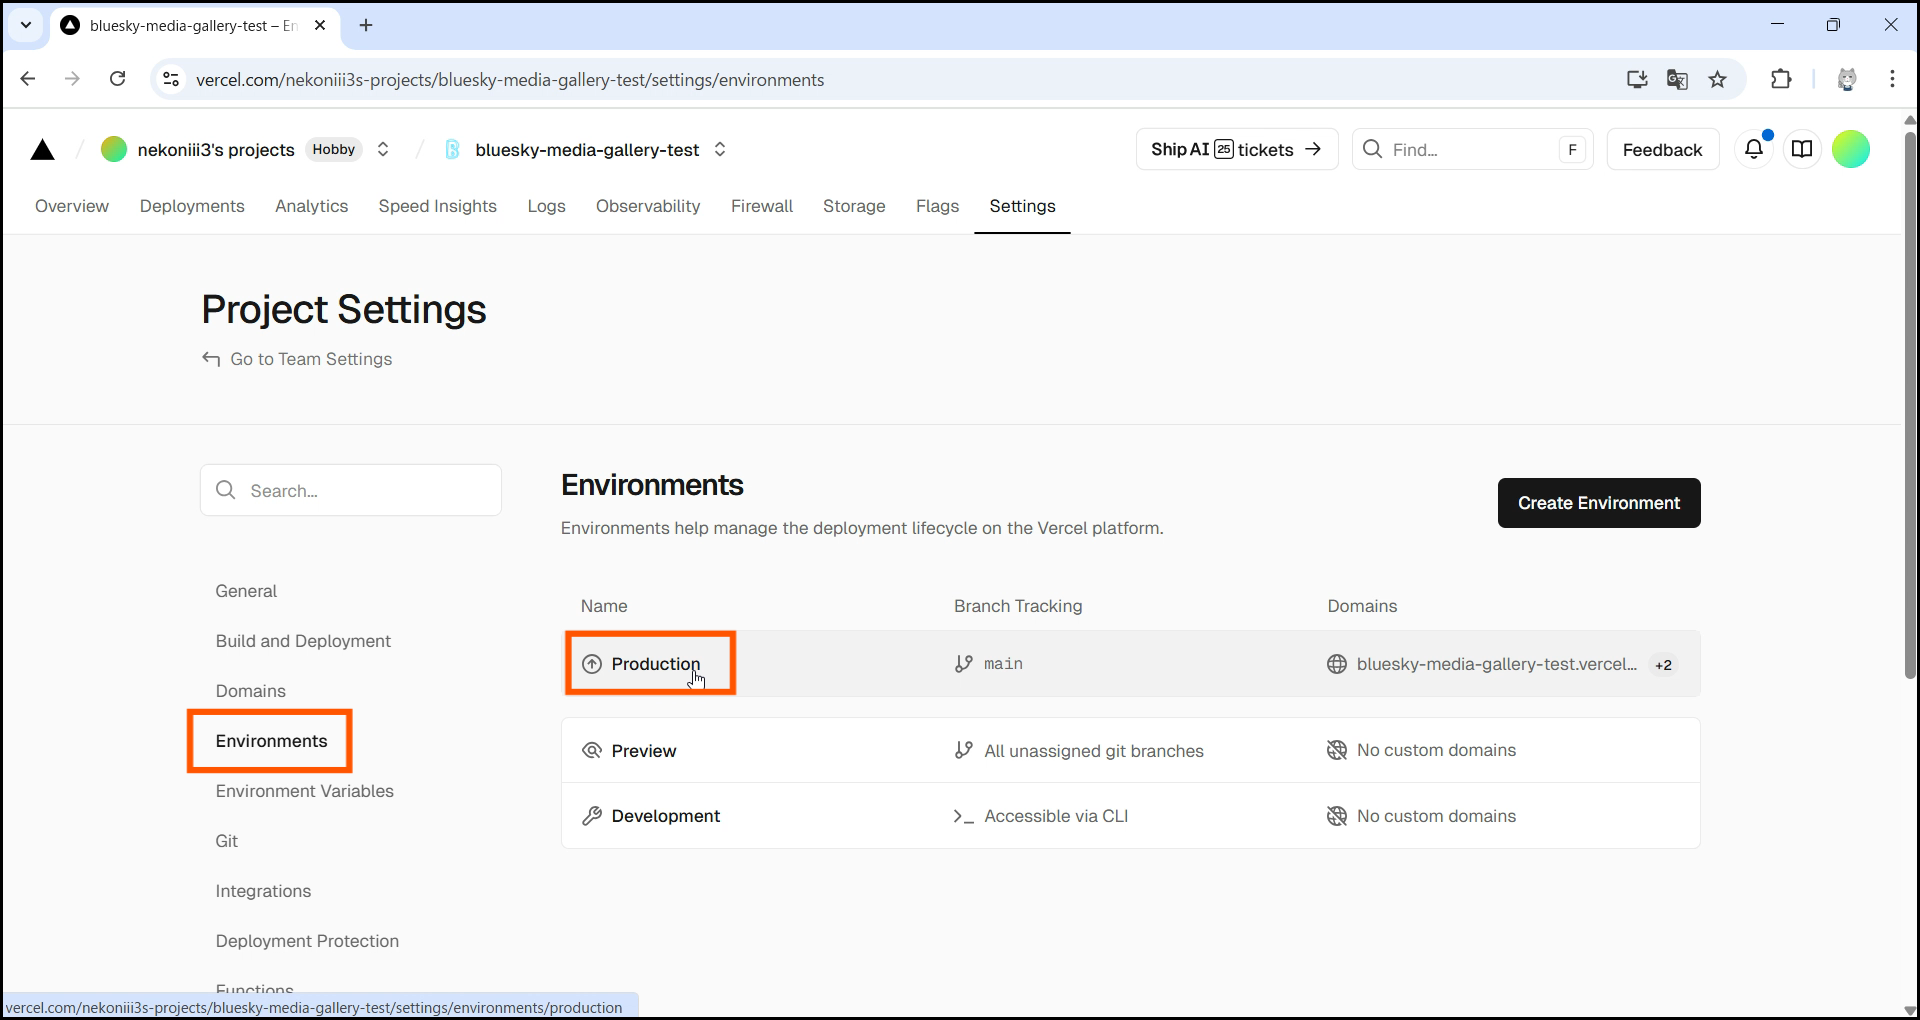Click the Development row wrench icon
This screenshot has width=1920, height=1020.
pos(592,816)
